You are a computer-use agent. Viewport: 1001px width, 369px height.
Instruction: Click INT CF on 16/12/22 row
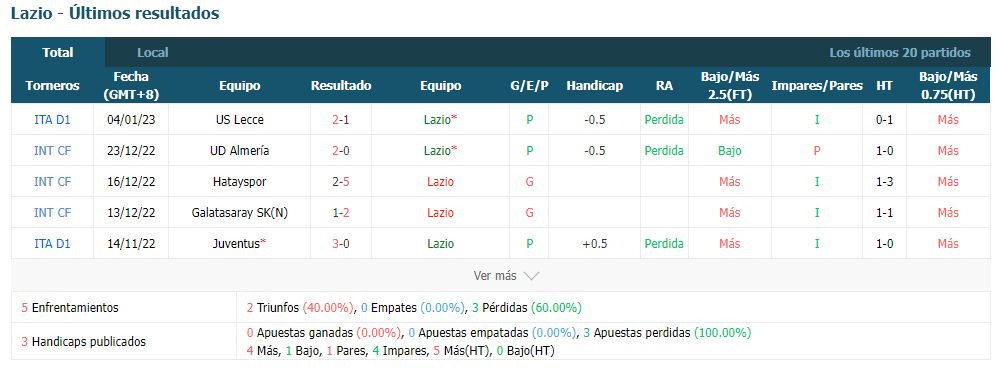tap(52, 182)
